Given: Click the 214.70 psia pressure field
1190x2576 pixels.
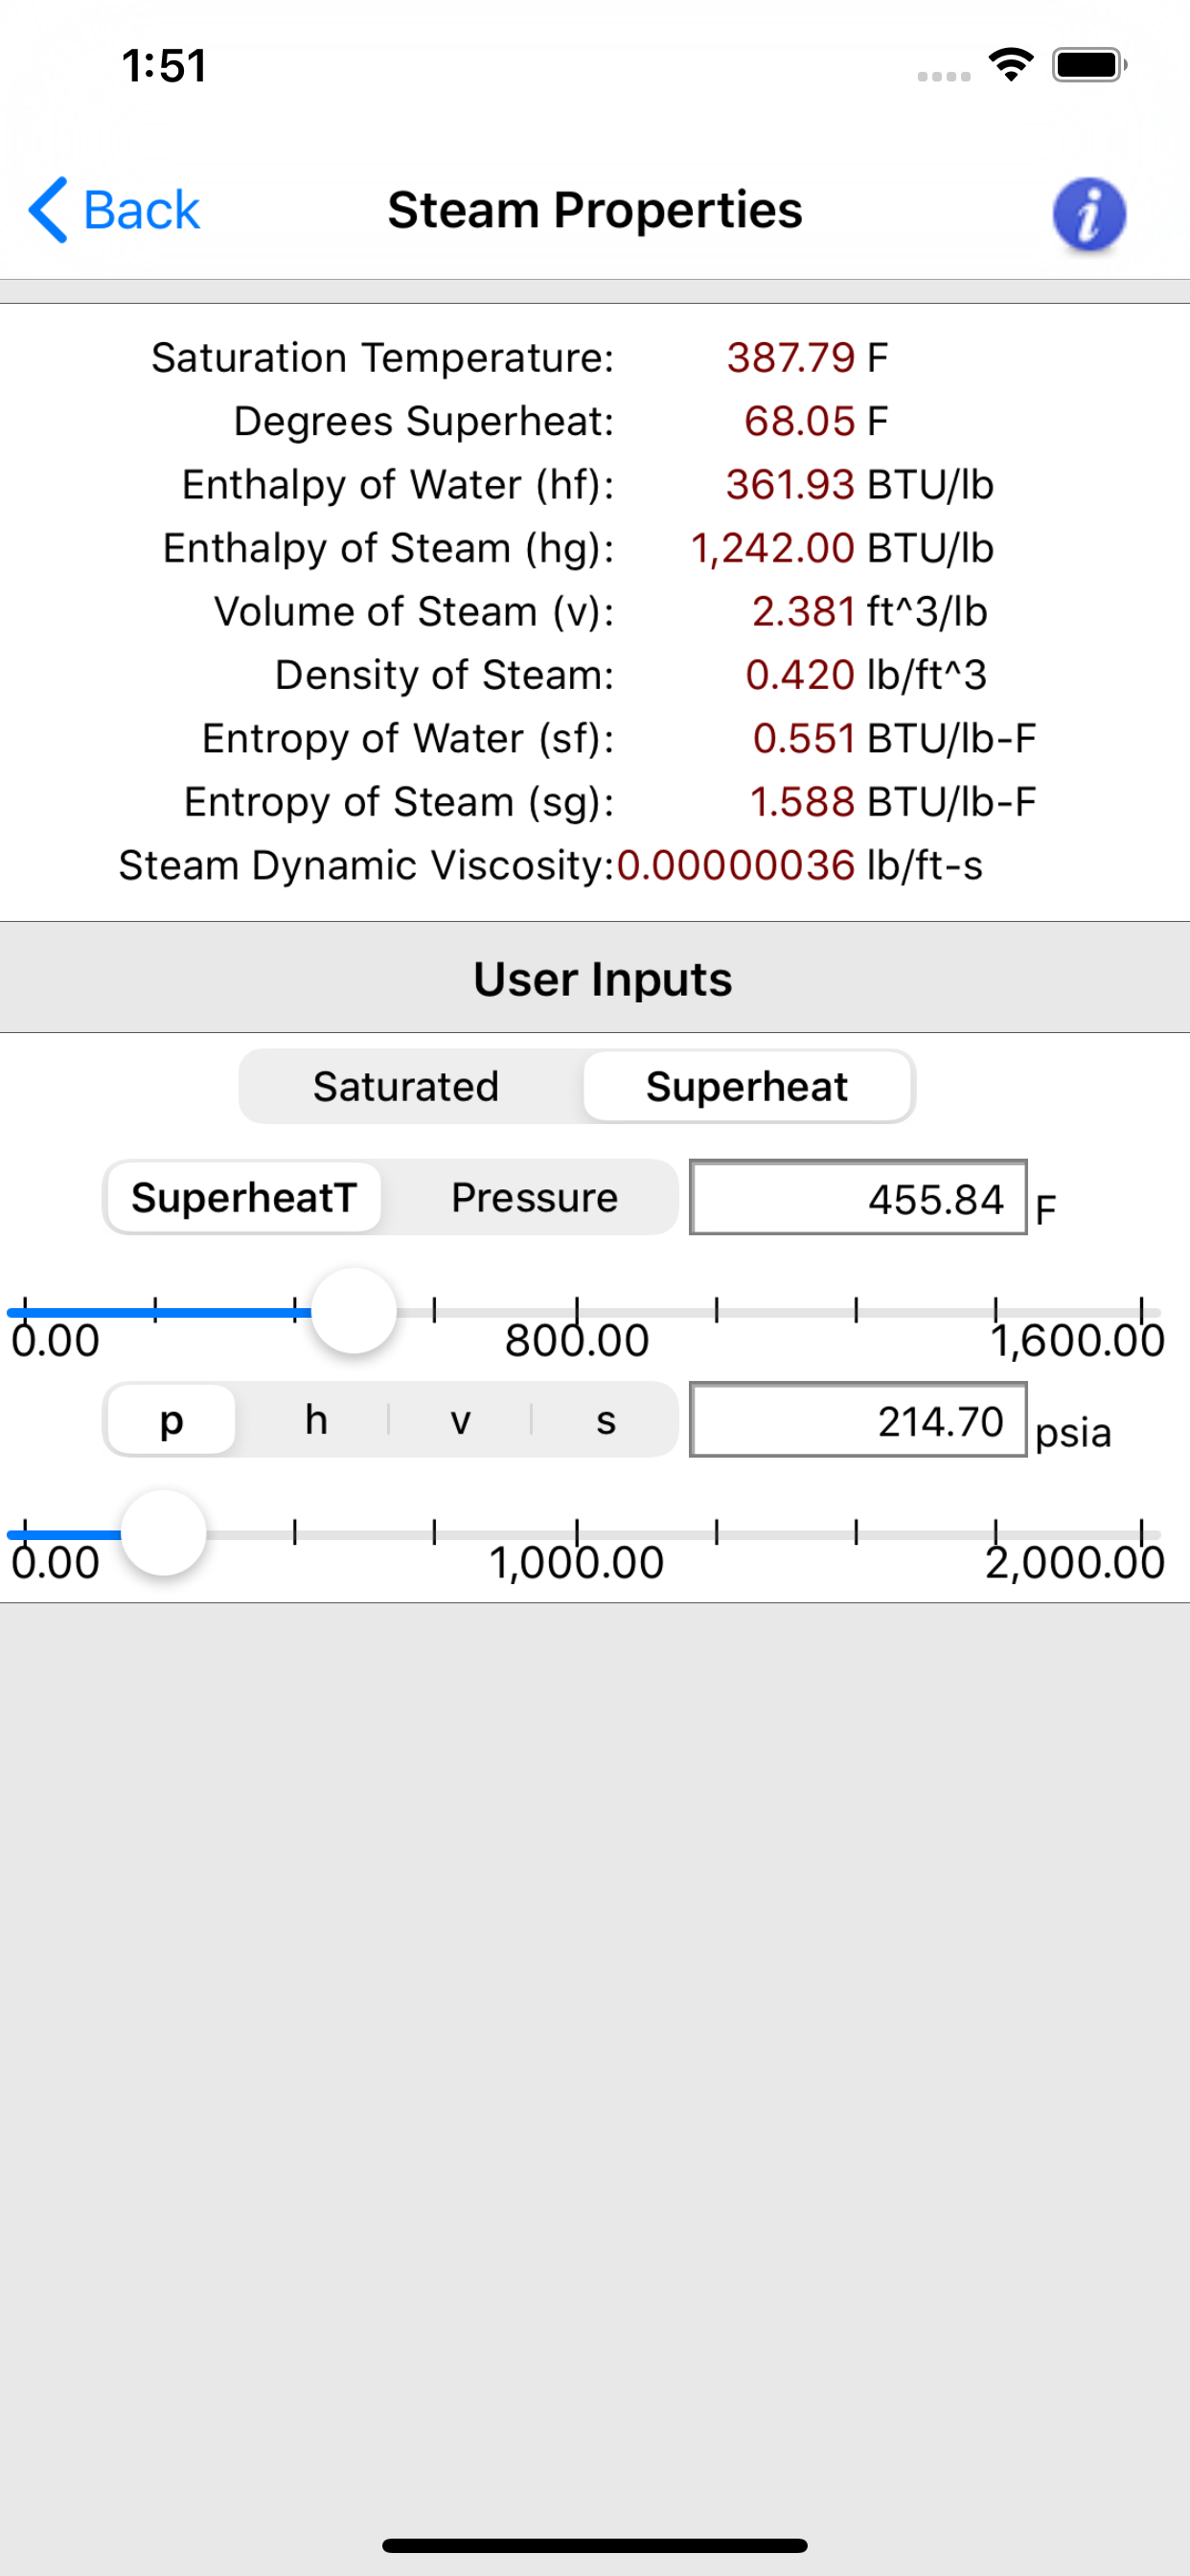Looking at the screenshot, I should tap(858, 1419).
